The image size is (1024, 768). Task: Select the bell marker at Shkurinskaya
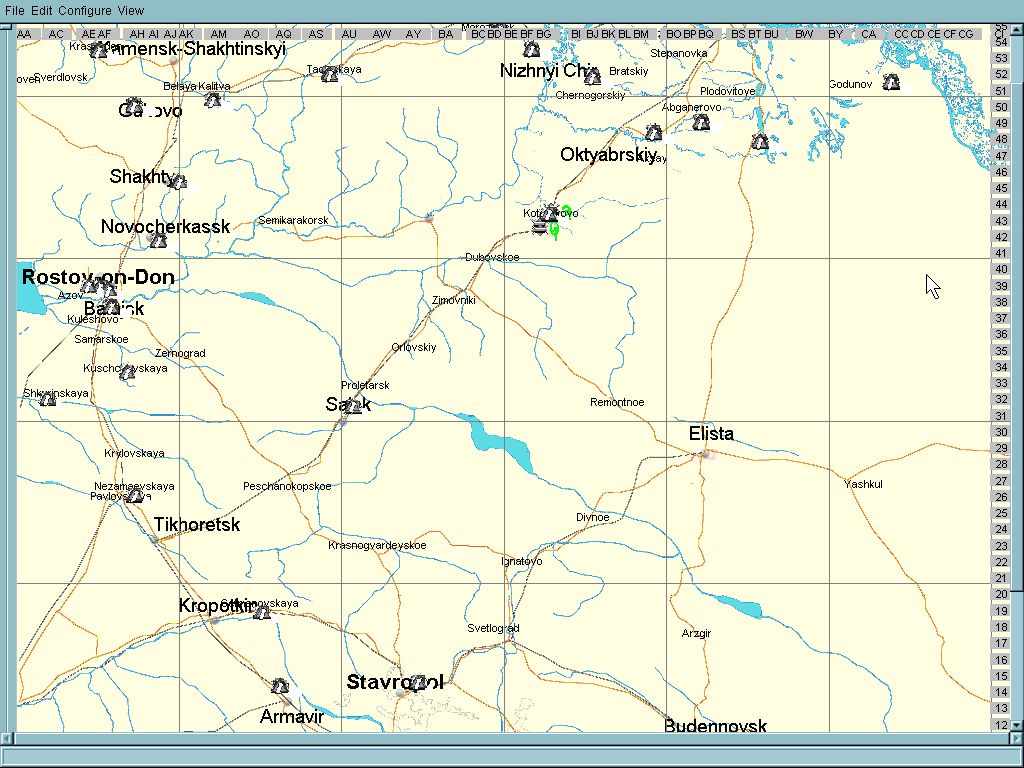click(x=48, y=398)
